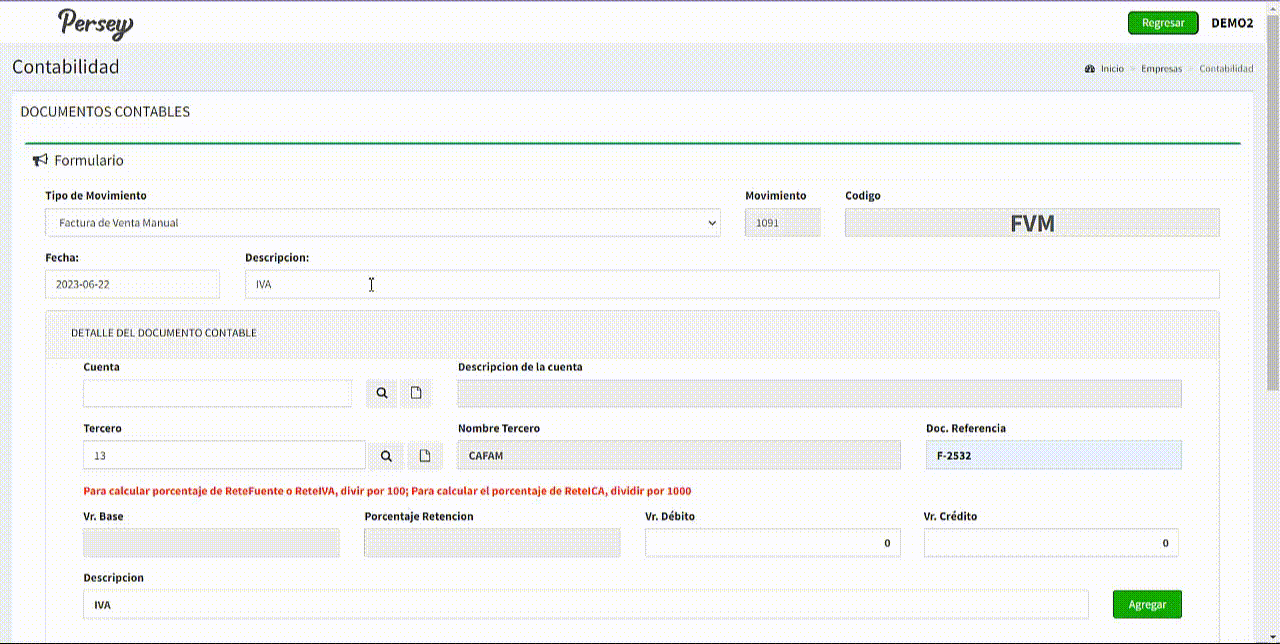This screenshot has height=644, width=1280.
Task: Click the Vr. Crédito amount field
Action: 1050,543
